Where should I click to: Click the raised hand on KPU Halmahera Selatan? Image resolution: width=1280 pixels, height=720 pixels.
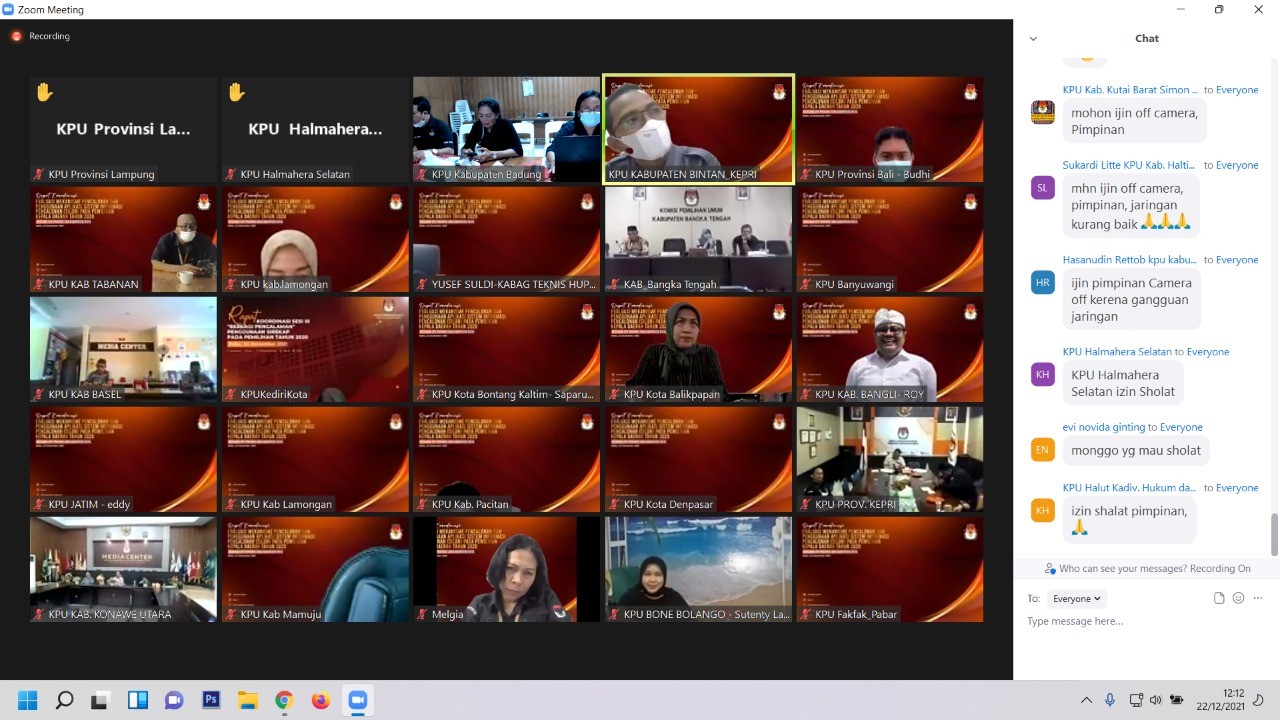pos(236,92)
